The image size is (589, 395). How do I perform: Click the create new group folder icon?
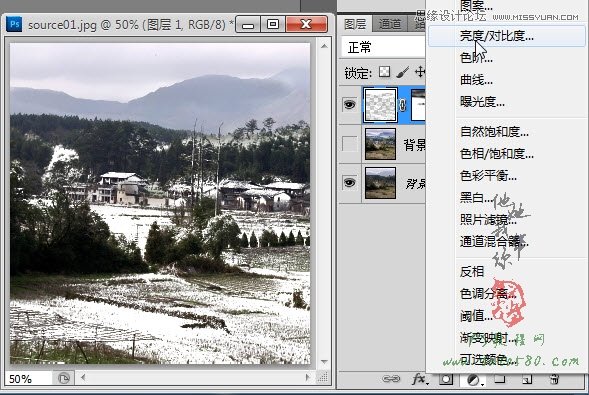pos(500,380)
